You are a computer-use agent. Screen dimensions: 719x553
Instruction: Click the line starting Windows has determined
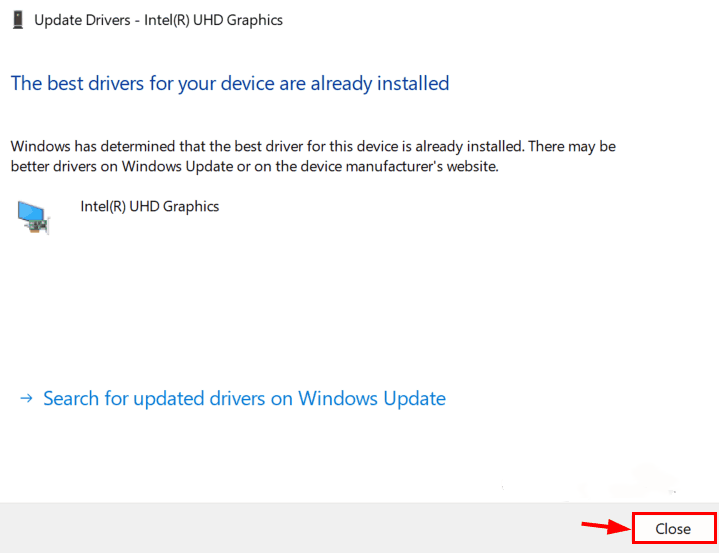[312, 146]
